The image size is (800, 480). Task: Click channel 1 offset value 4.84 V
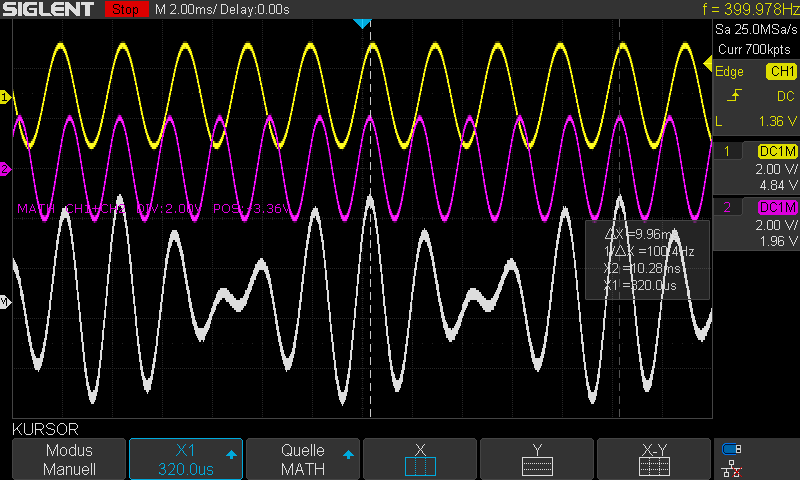778,185
